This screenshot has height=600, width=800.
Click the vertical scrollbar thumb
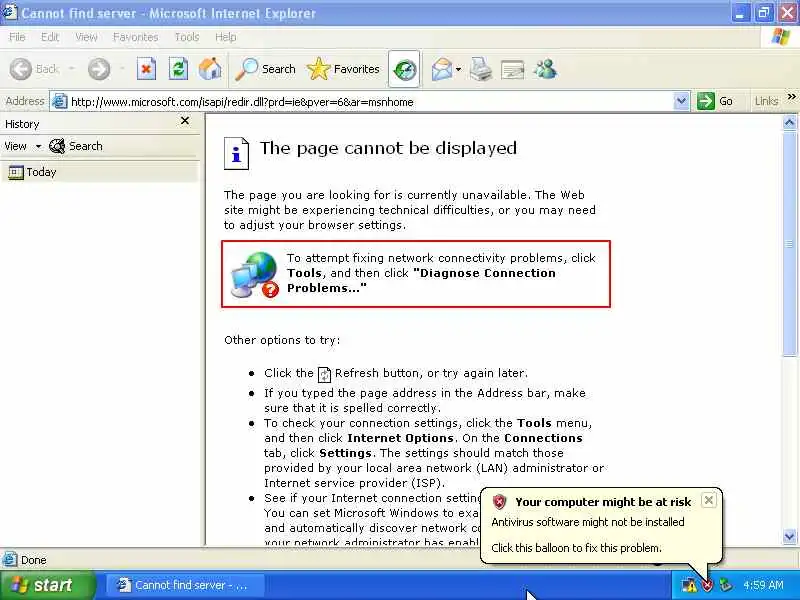tap(789, 244)
